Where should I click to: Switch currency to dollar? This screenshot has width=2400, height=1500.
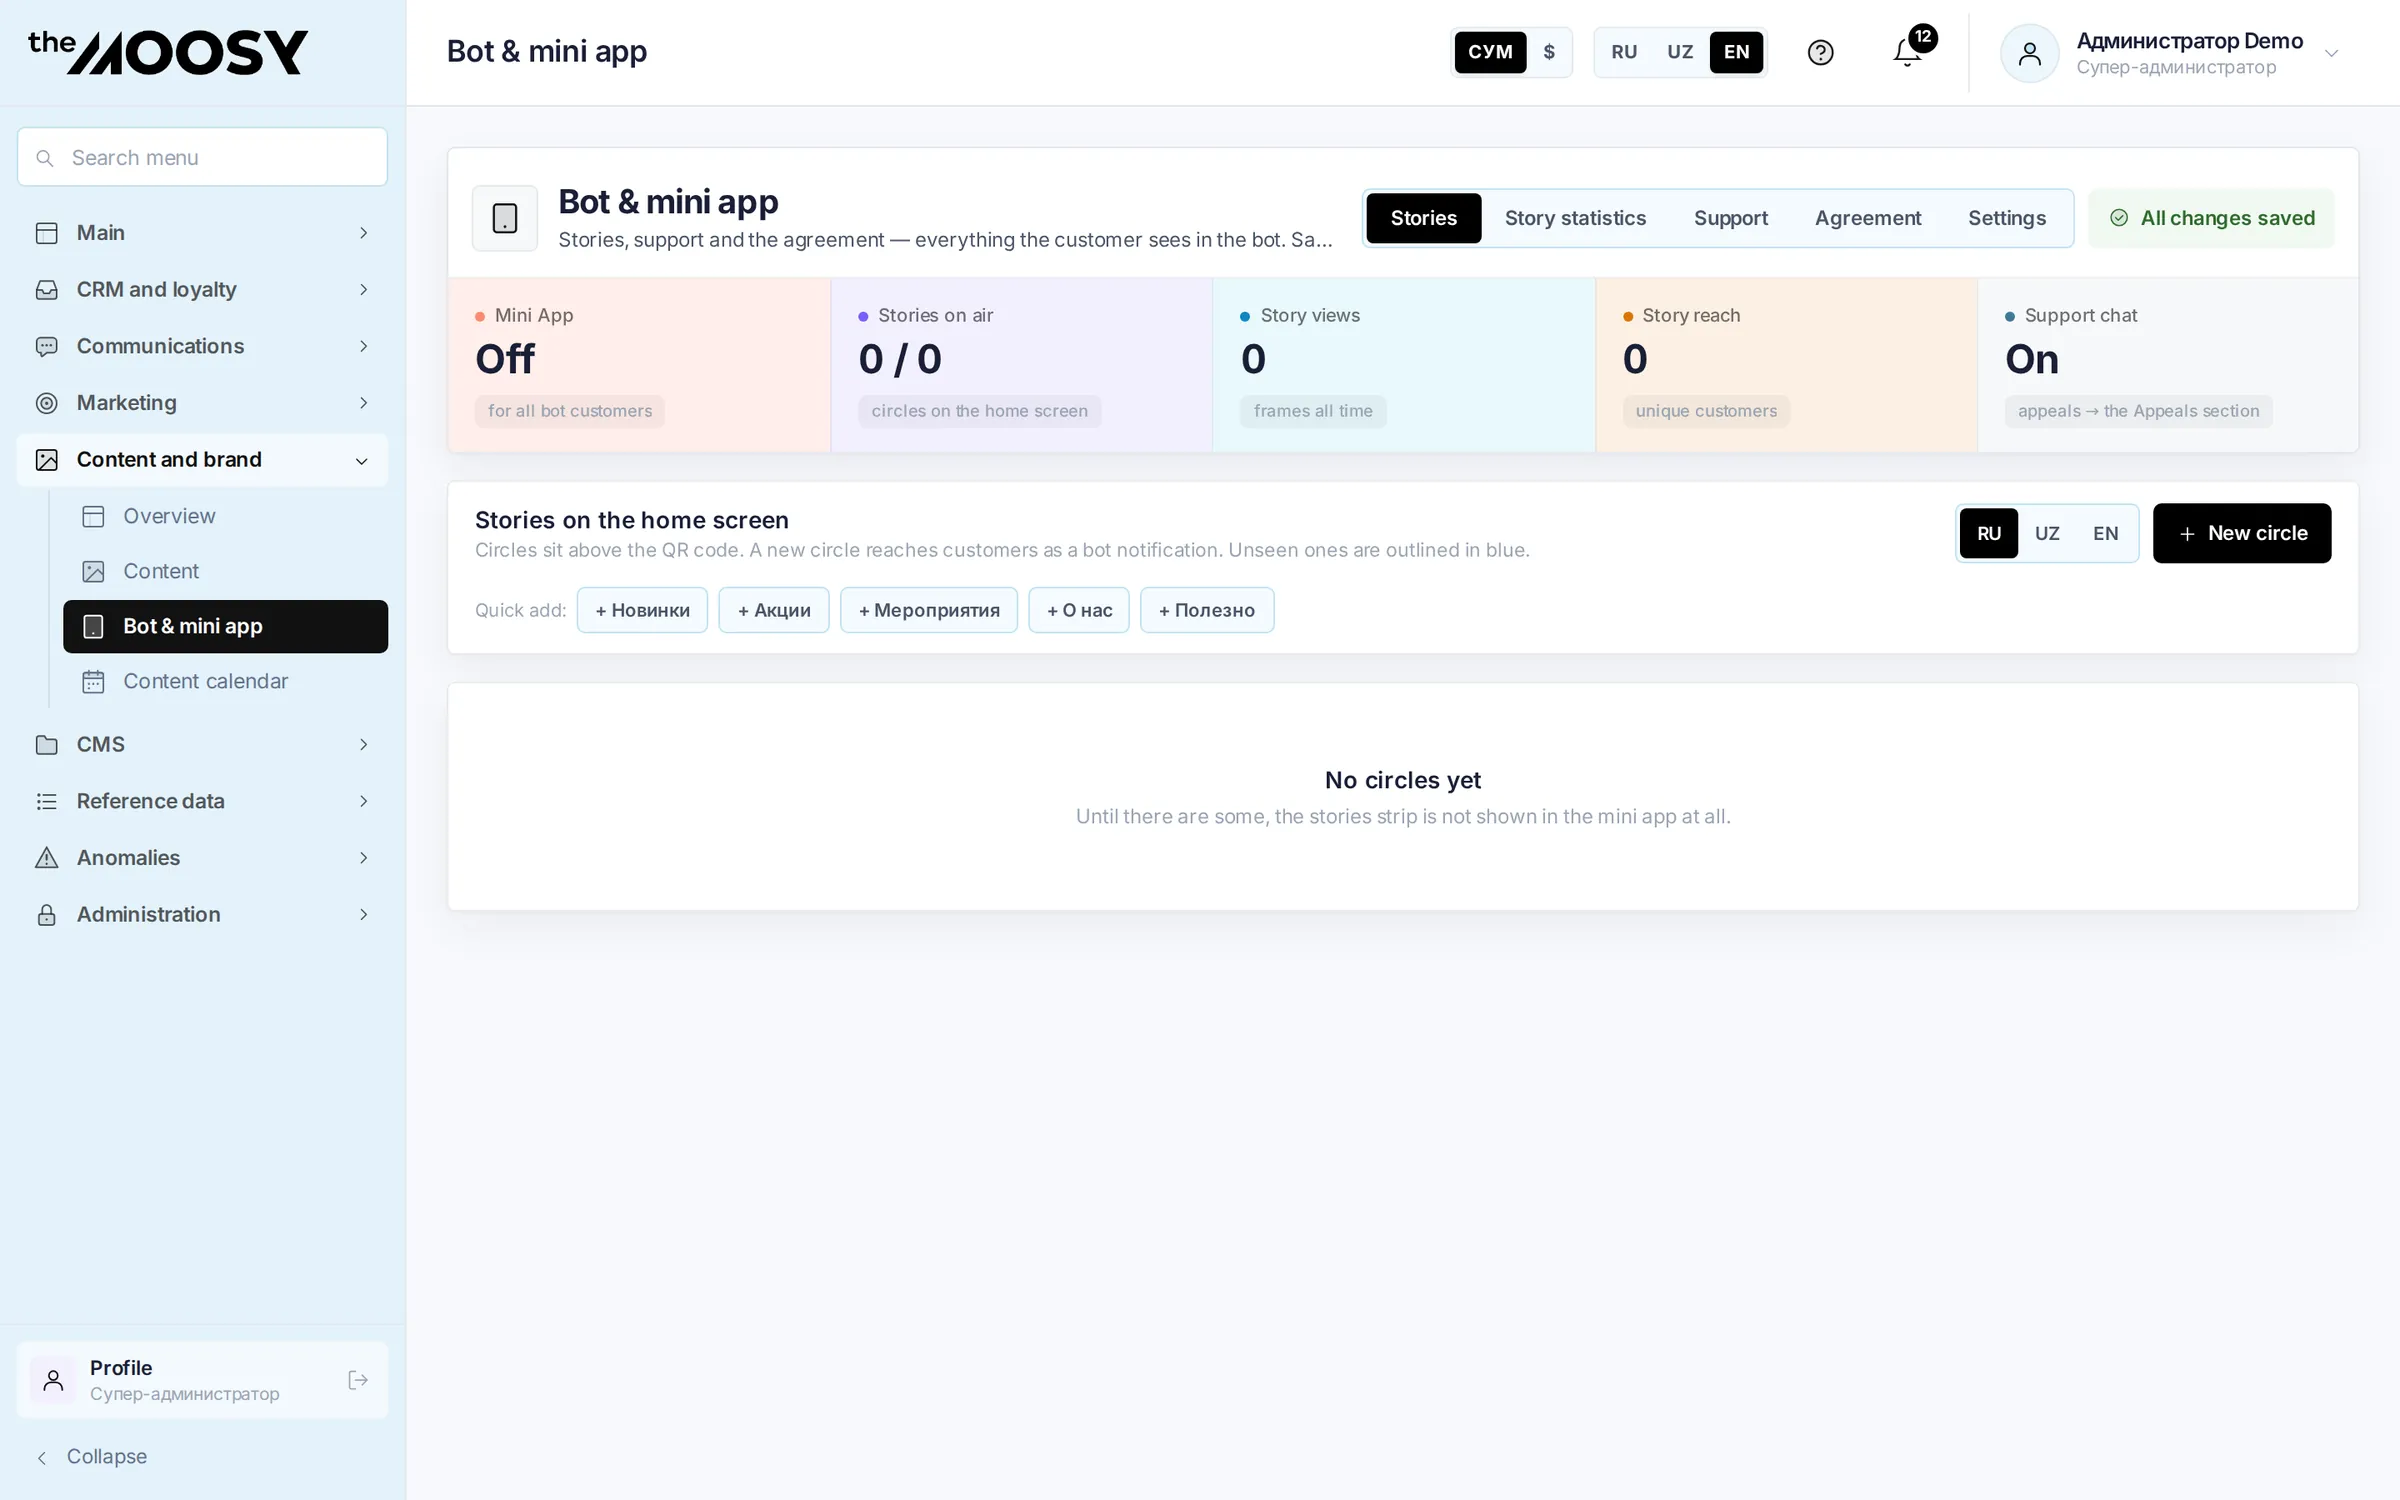(x=1549, y=52)
